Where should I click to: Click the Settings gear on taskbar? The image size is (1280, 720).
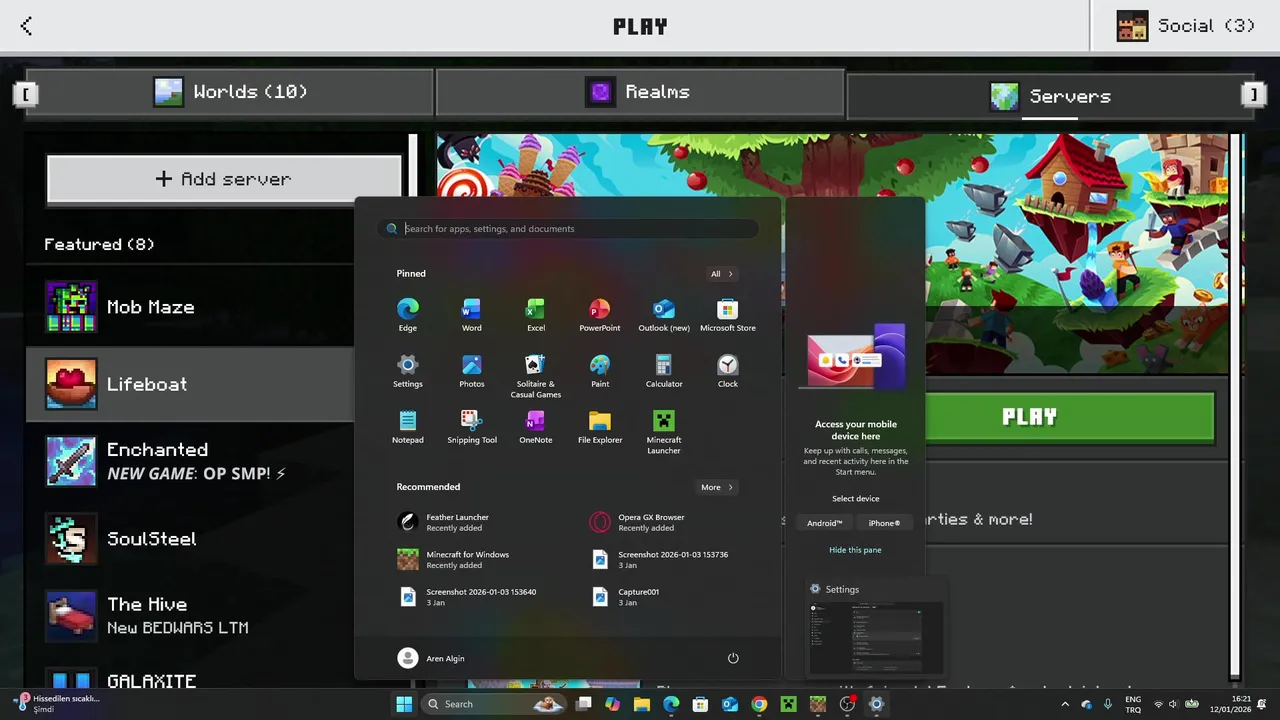pos(876,704)
